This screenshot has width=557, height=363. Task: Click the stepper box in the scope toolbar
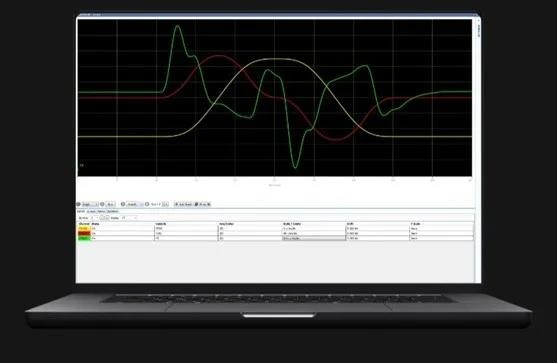click(x=165, y=204)
